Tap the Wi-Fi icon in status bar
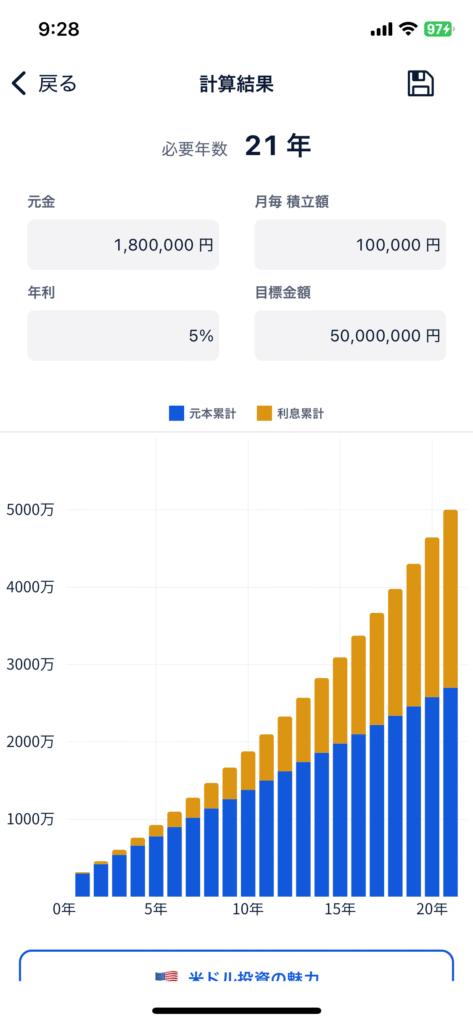 click(409, 29)
